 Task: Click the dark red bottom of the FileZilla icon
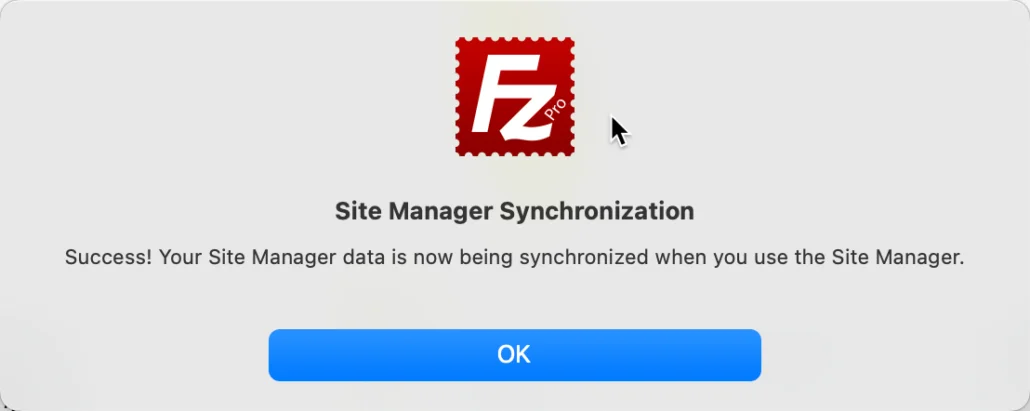(515, 148)
